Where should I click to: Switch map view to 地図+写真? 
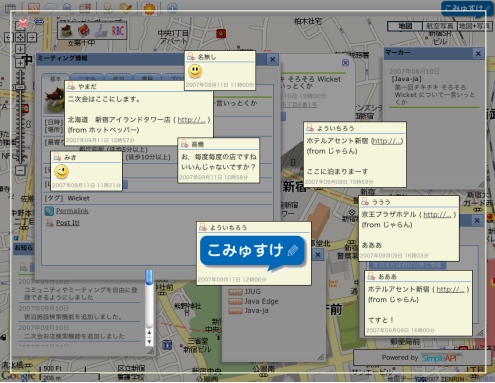coord(474,26)
